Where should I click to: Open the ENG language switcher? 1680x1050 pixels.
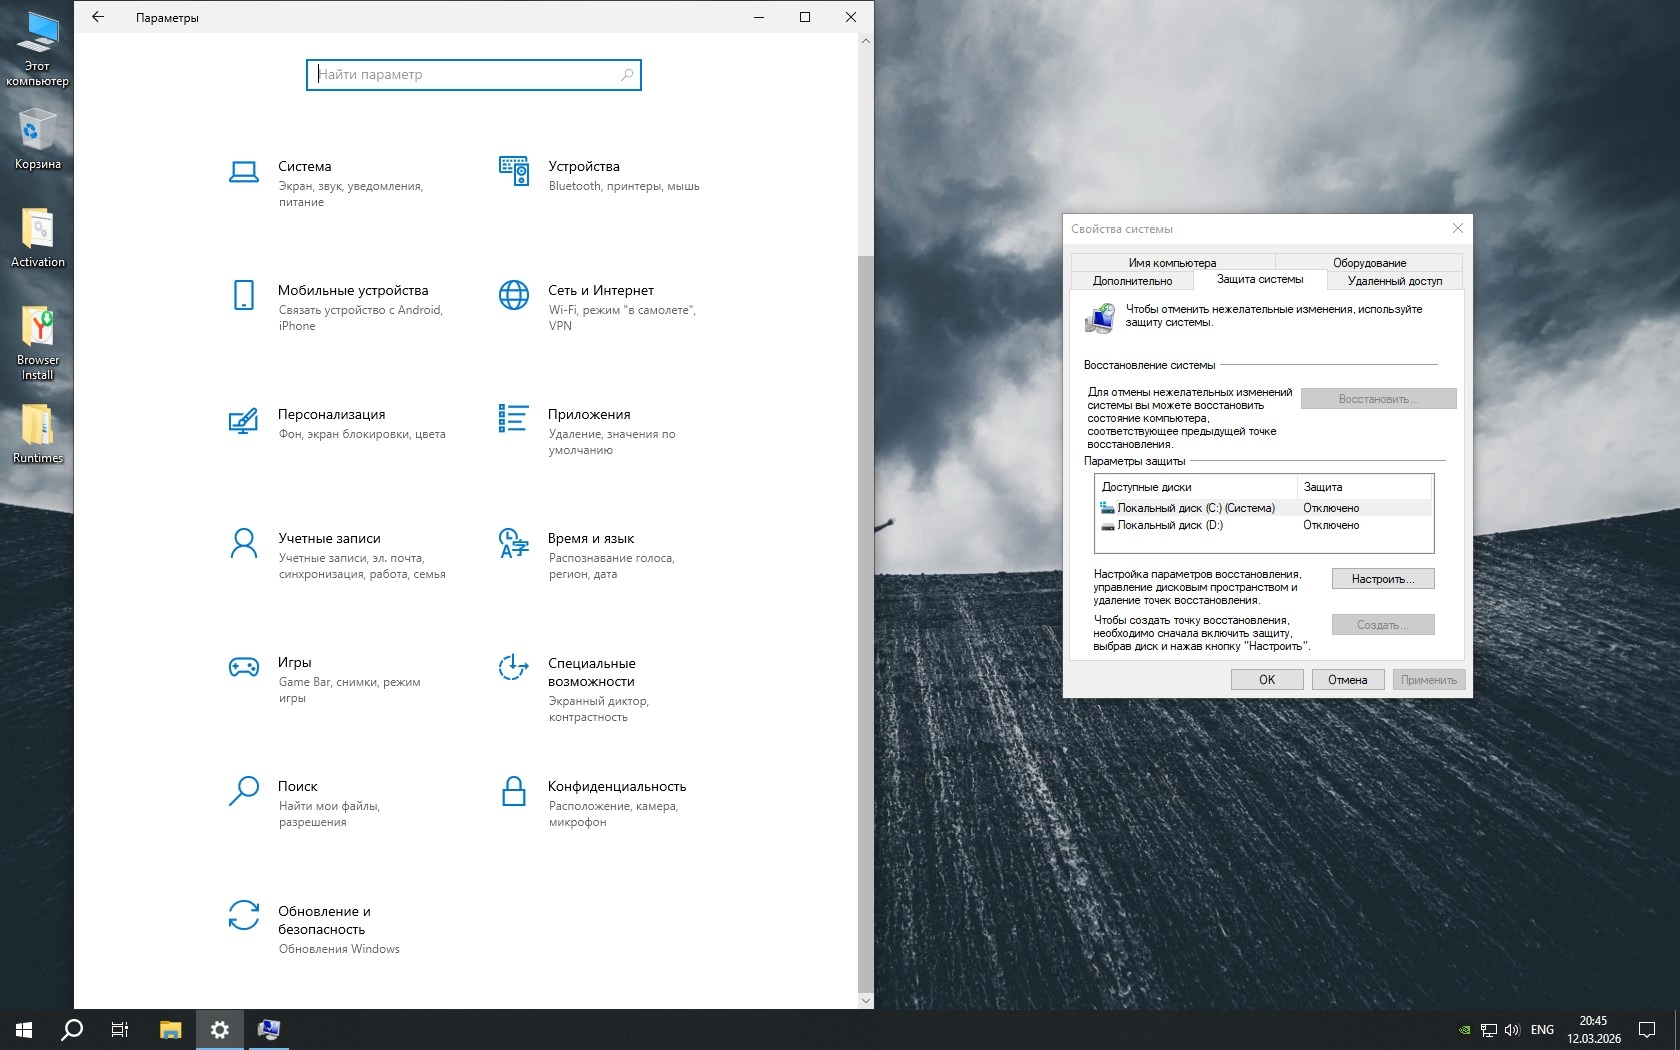[1542, 1030]
